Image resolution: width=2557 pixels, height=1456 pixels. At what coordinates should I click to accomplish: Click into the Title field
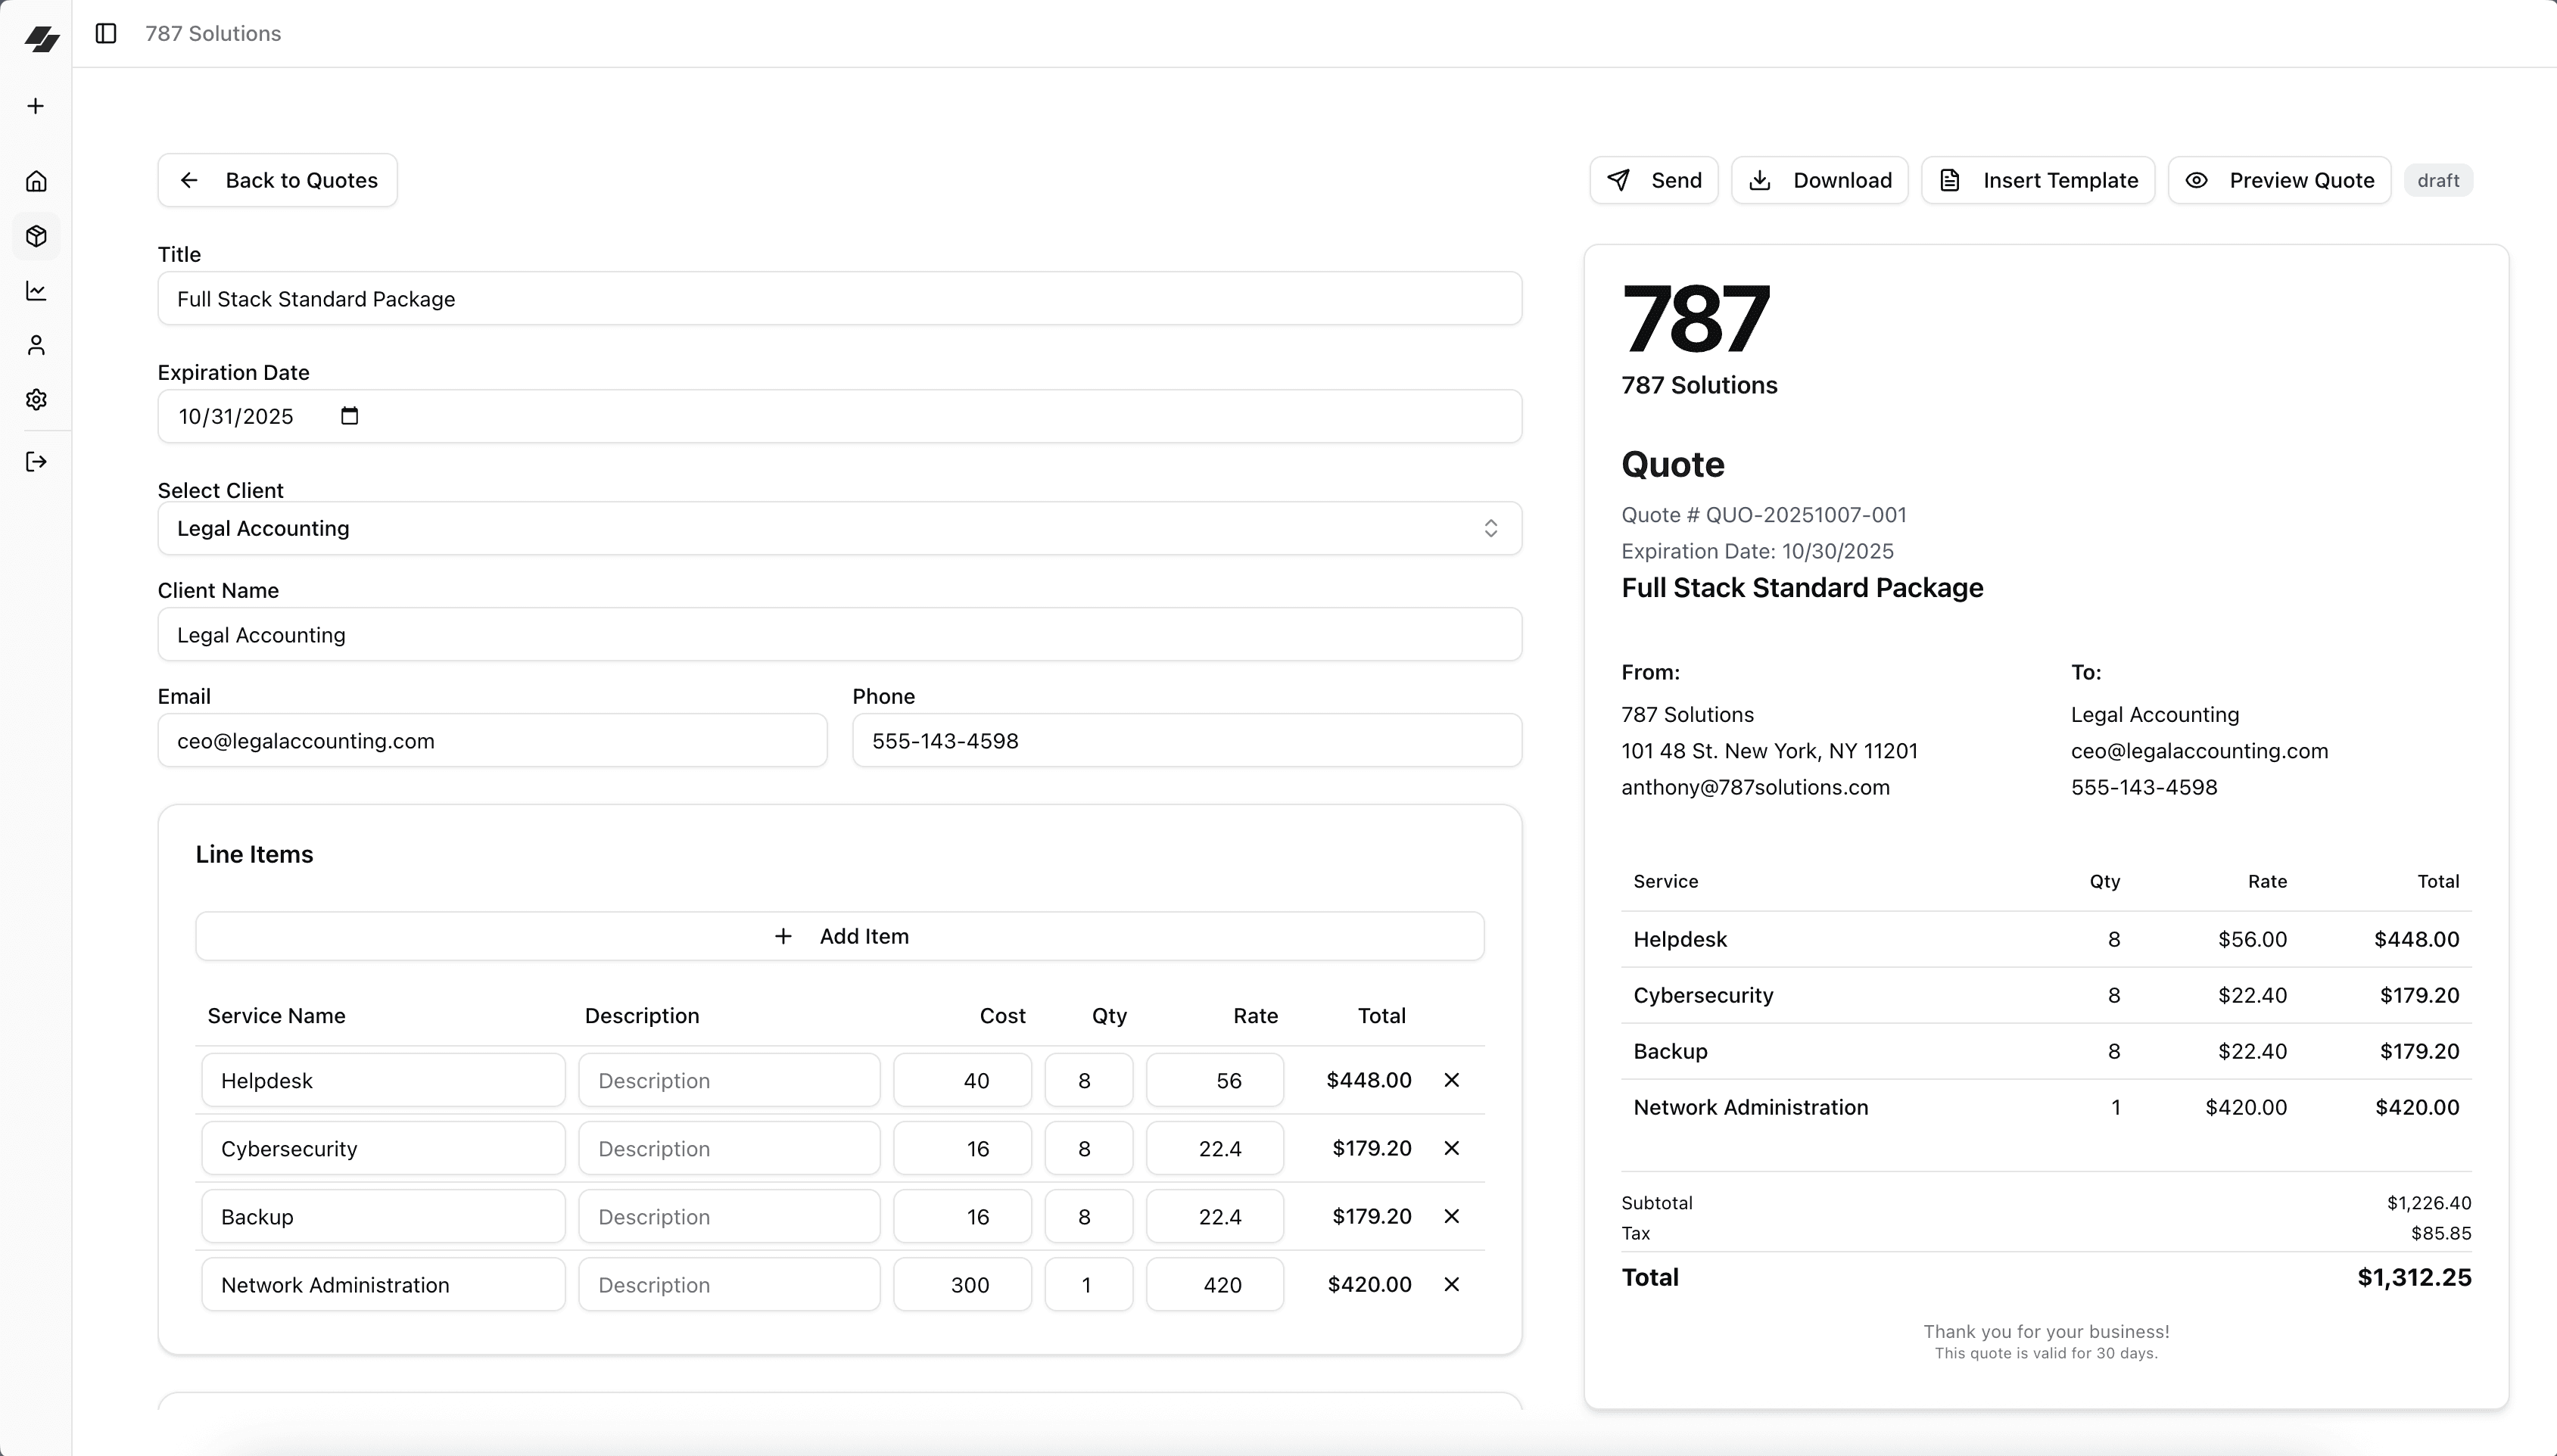pos(840,298)
